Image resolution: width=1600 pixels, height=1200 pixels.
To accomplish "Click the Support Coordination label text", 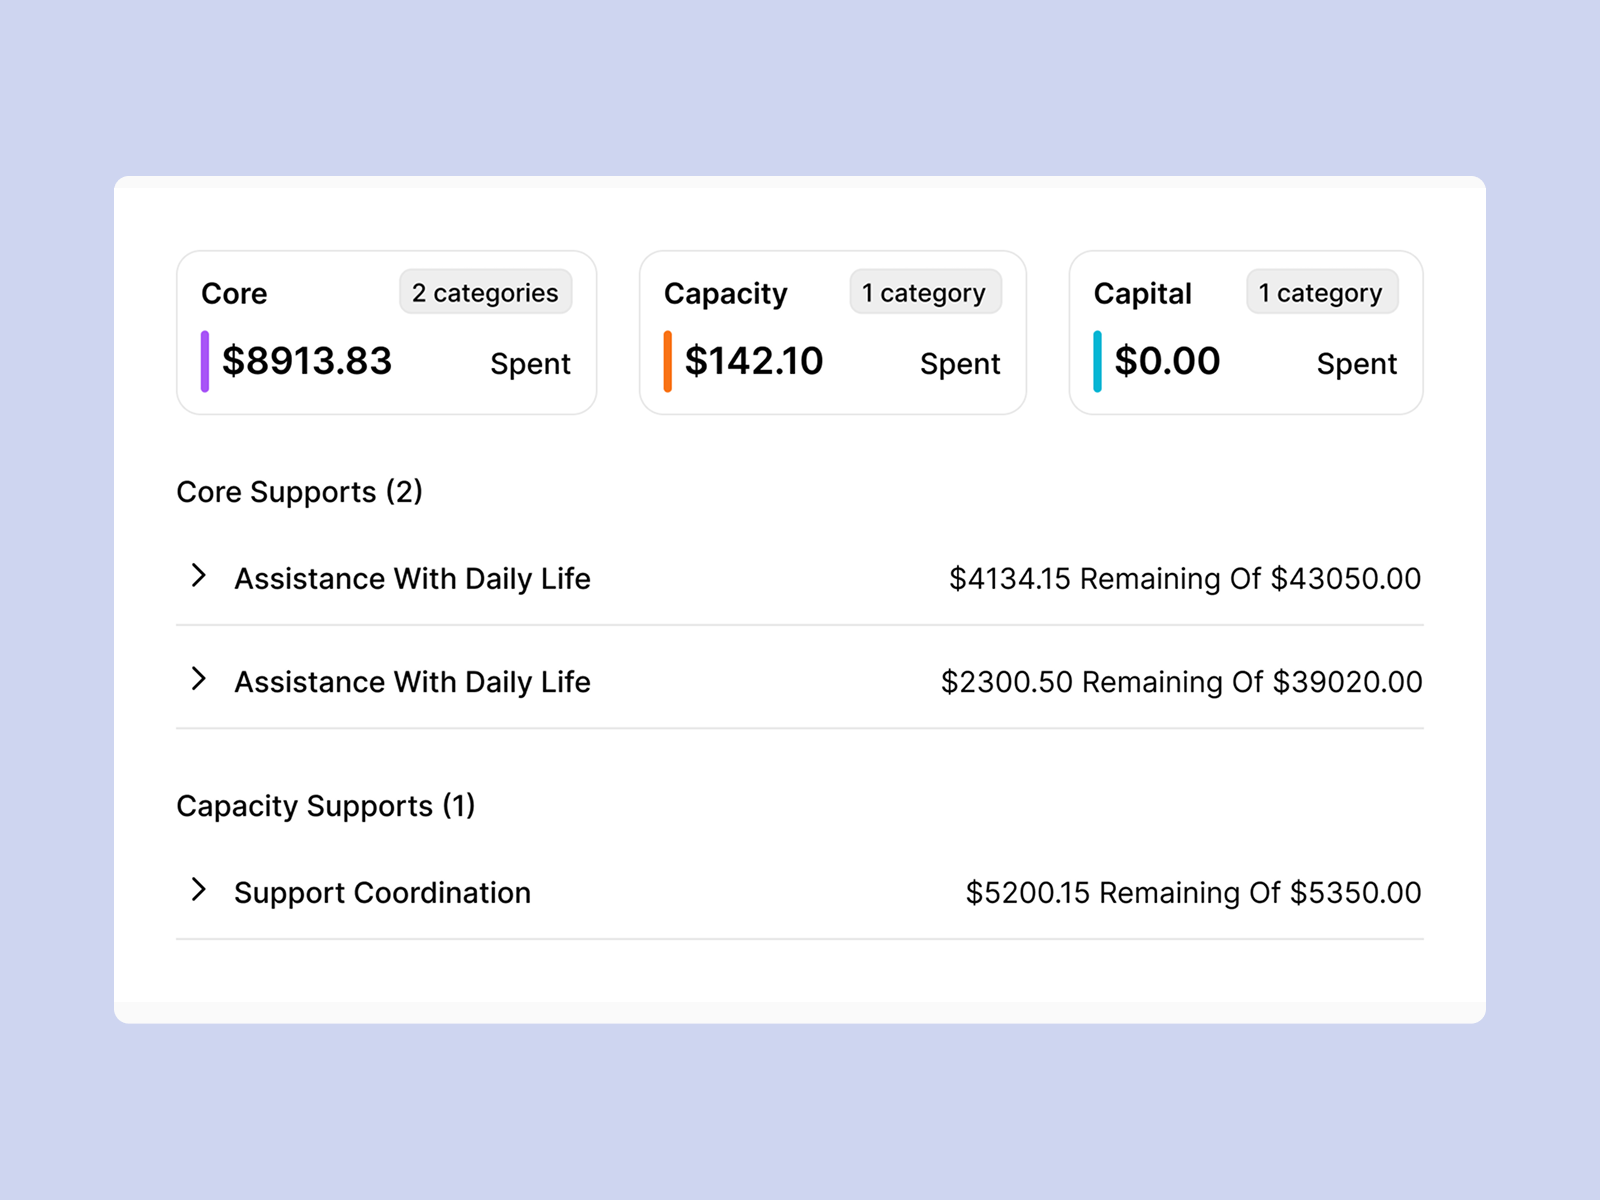I will pos(382,893).
